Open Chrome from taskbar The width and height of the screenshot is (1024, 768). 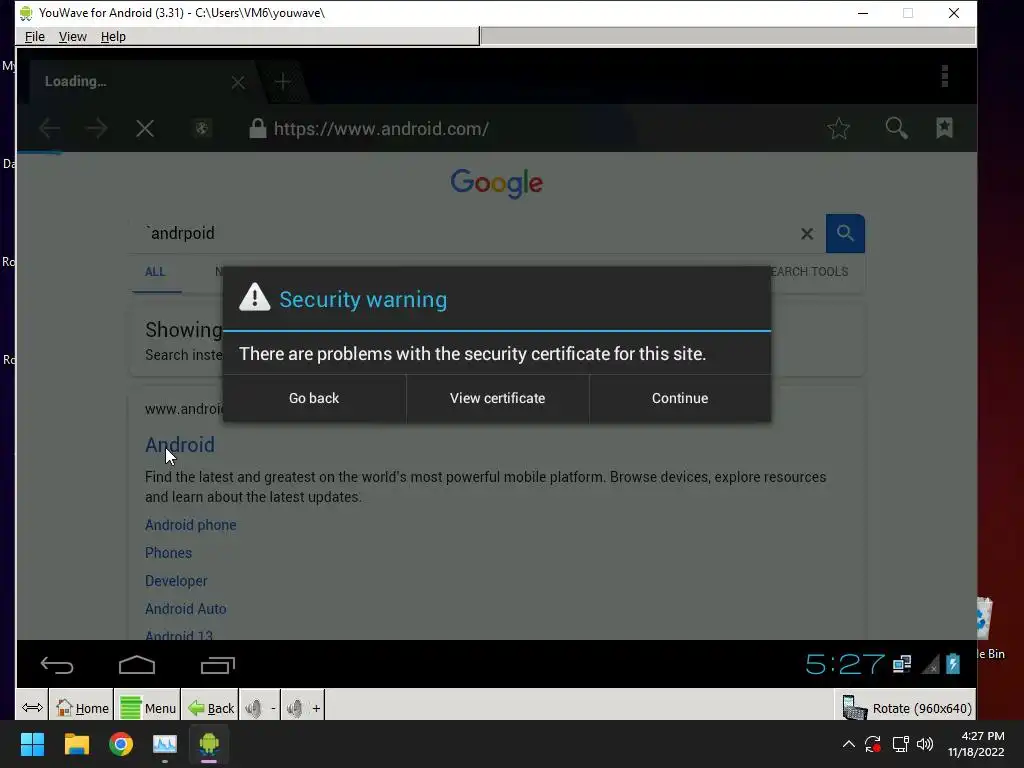click(121, 744)
